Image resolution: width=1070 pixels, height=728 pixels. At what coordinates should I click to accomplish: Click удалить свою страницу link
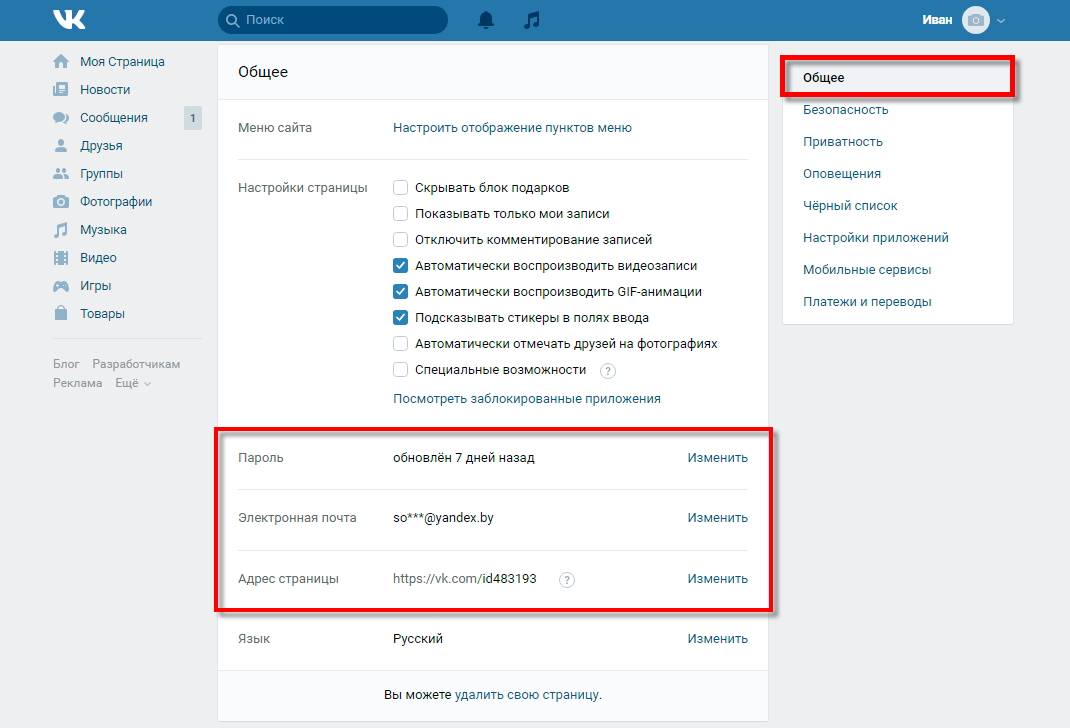527,695
